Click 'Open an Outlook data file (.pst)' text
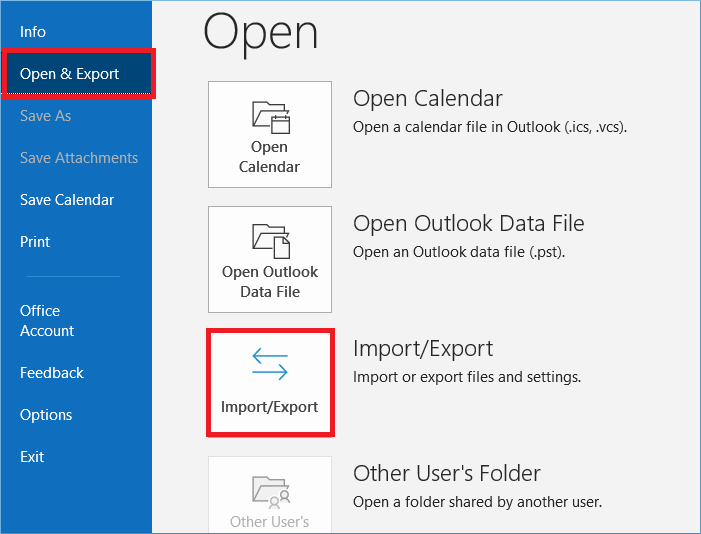 459,252
